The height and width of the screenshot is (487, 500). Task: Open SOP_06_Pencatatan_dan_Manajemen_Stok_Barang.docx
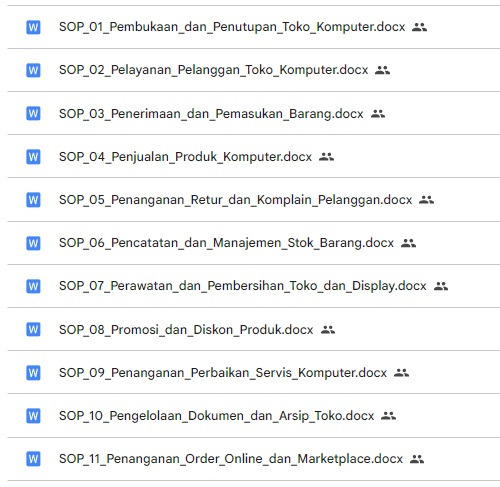[226, 243]
